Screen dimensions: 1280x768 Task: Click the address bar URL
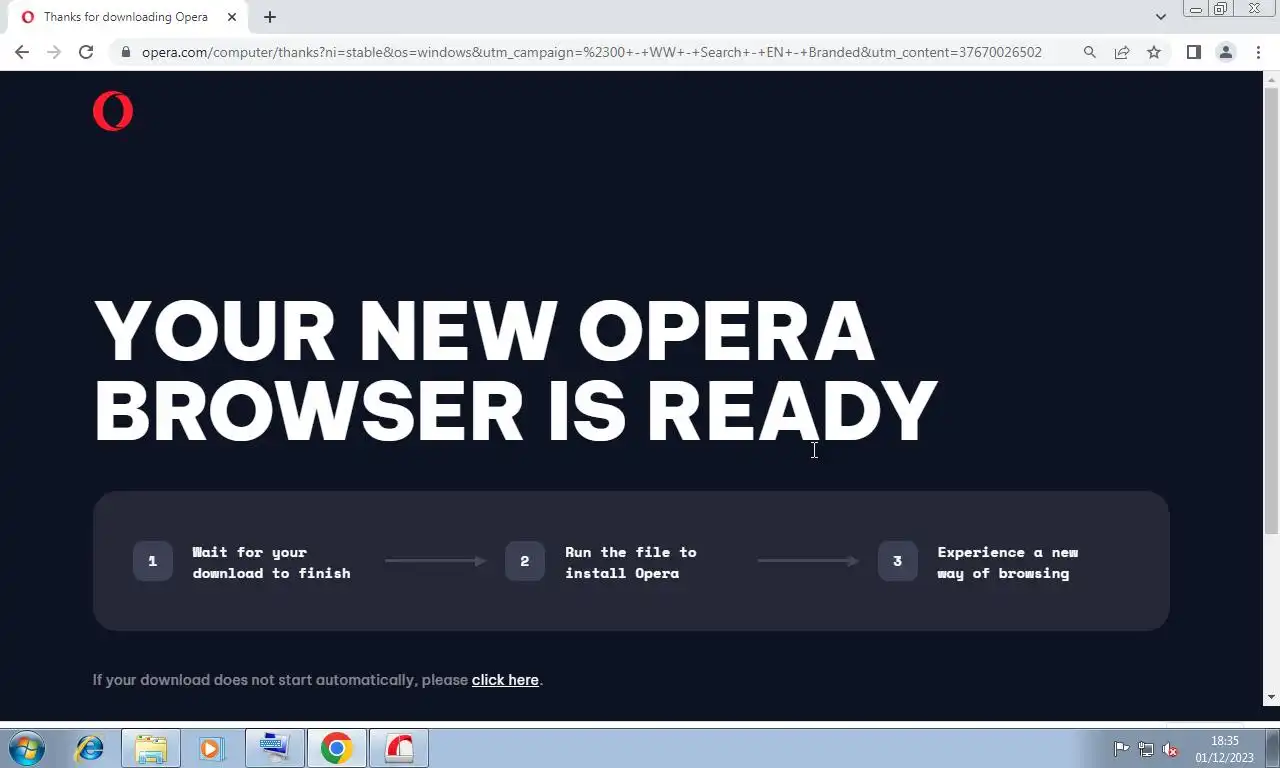click(591, 52)
